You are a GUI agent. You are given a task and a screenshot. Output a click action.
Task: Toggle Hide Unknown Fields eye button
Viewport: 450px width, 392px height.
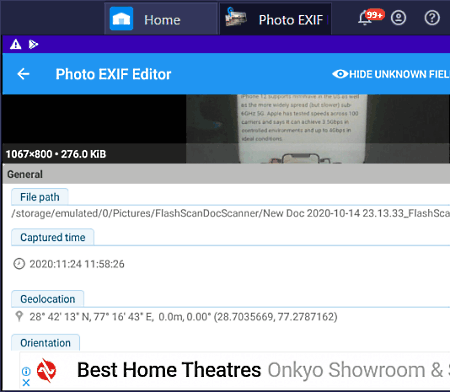click(391, 74)
